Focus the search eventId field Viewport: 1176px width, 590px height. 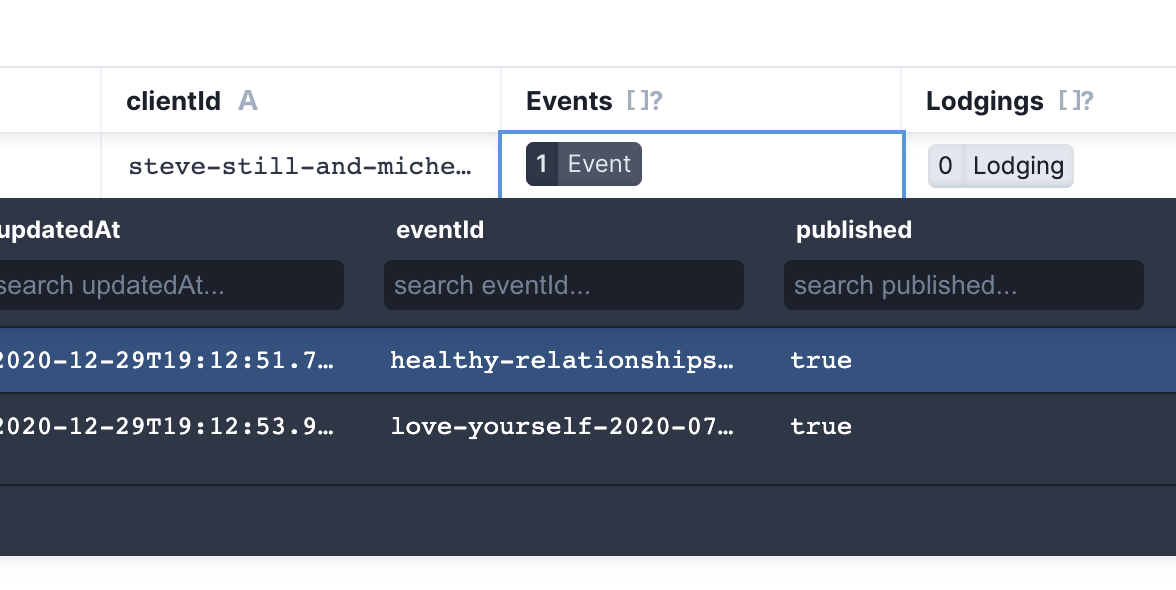point(564,285)
